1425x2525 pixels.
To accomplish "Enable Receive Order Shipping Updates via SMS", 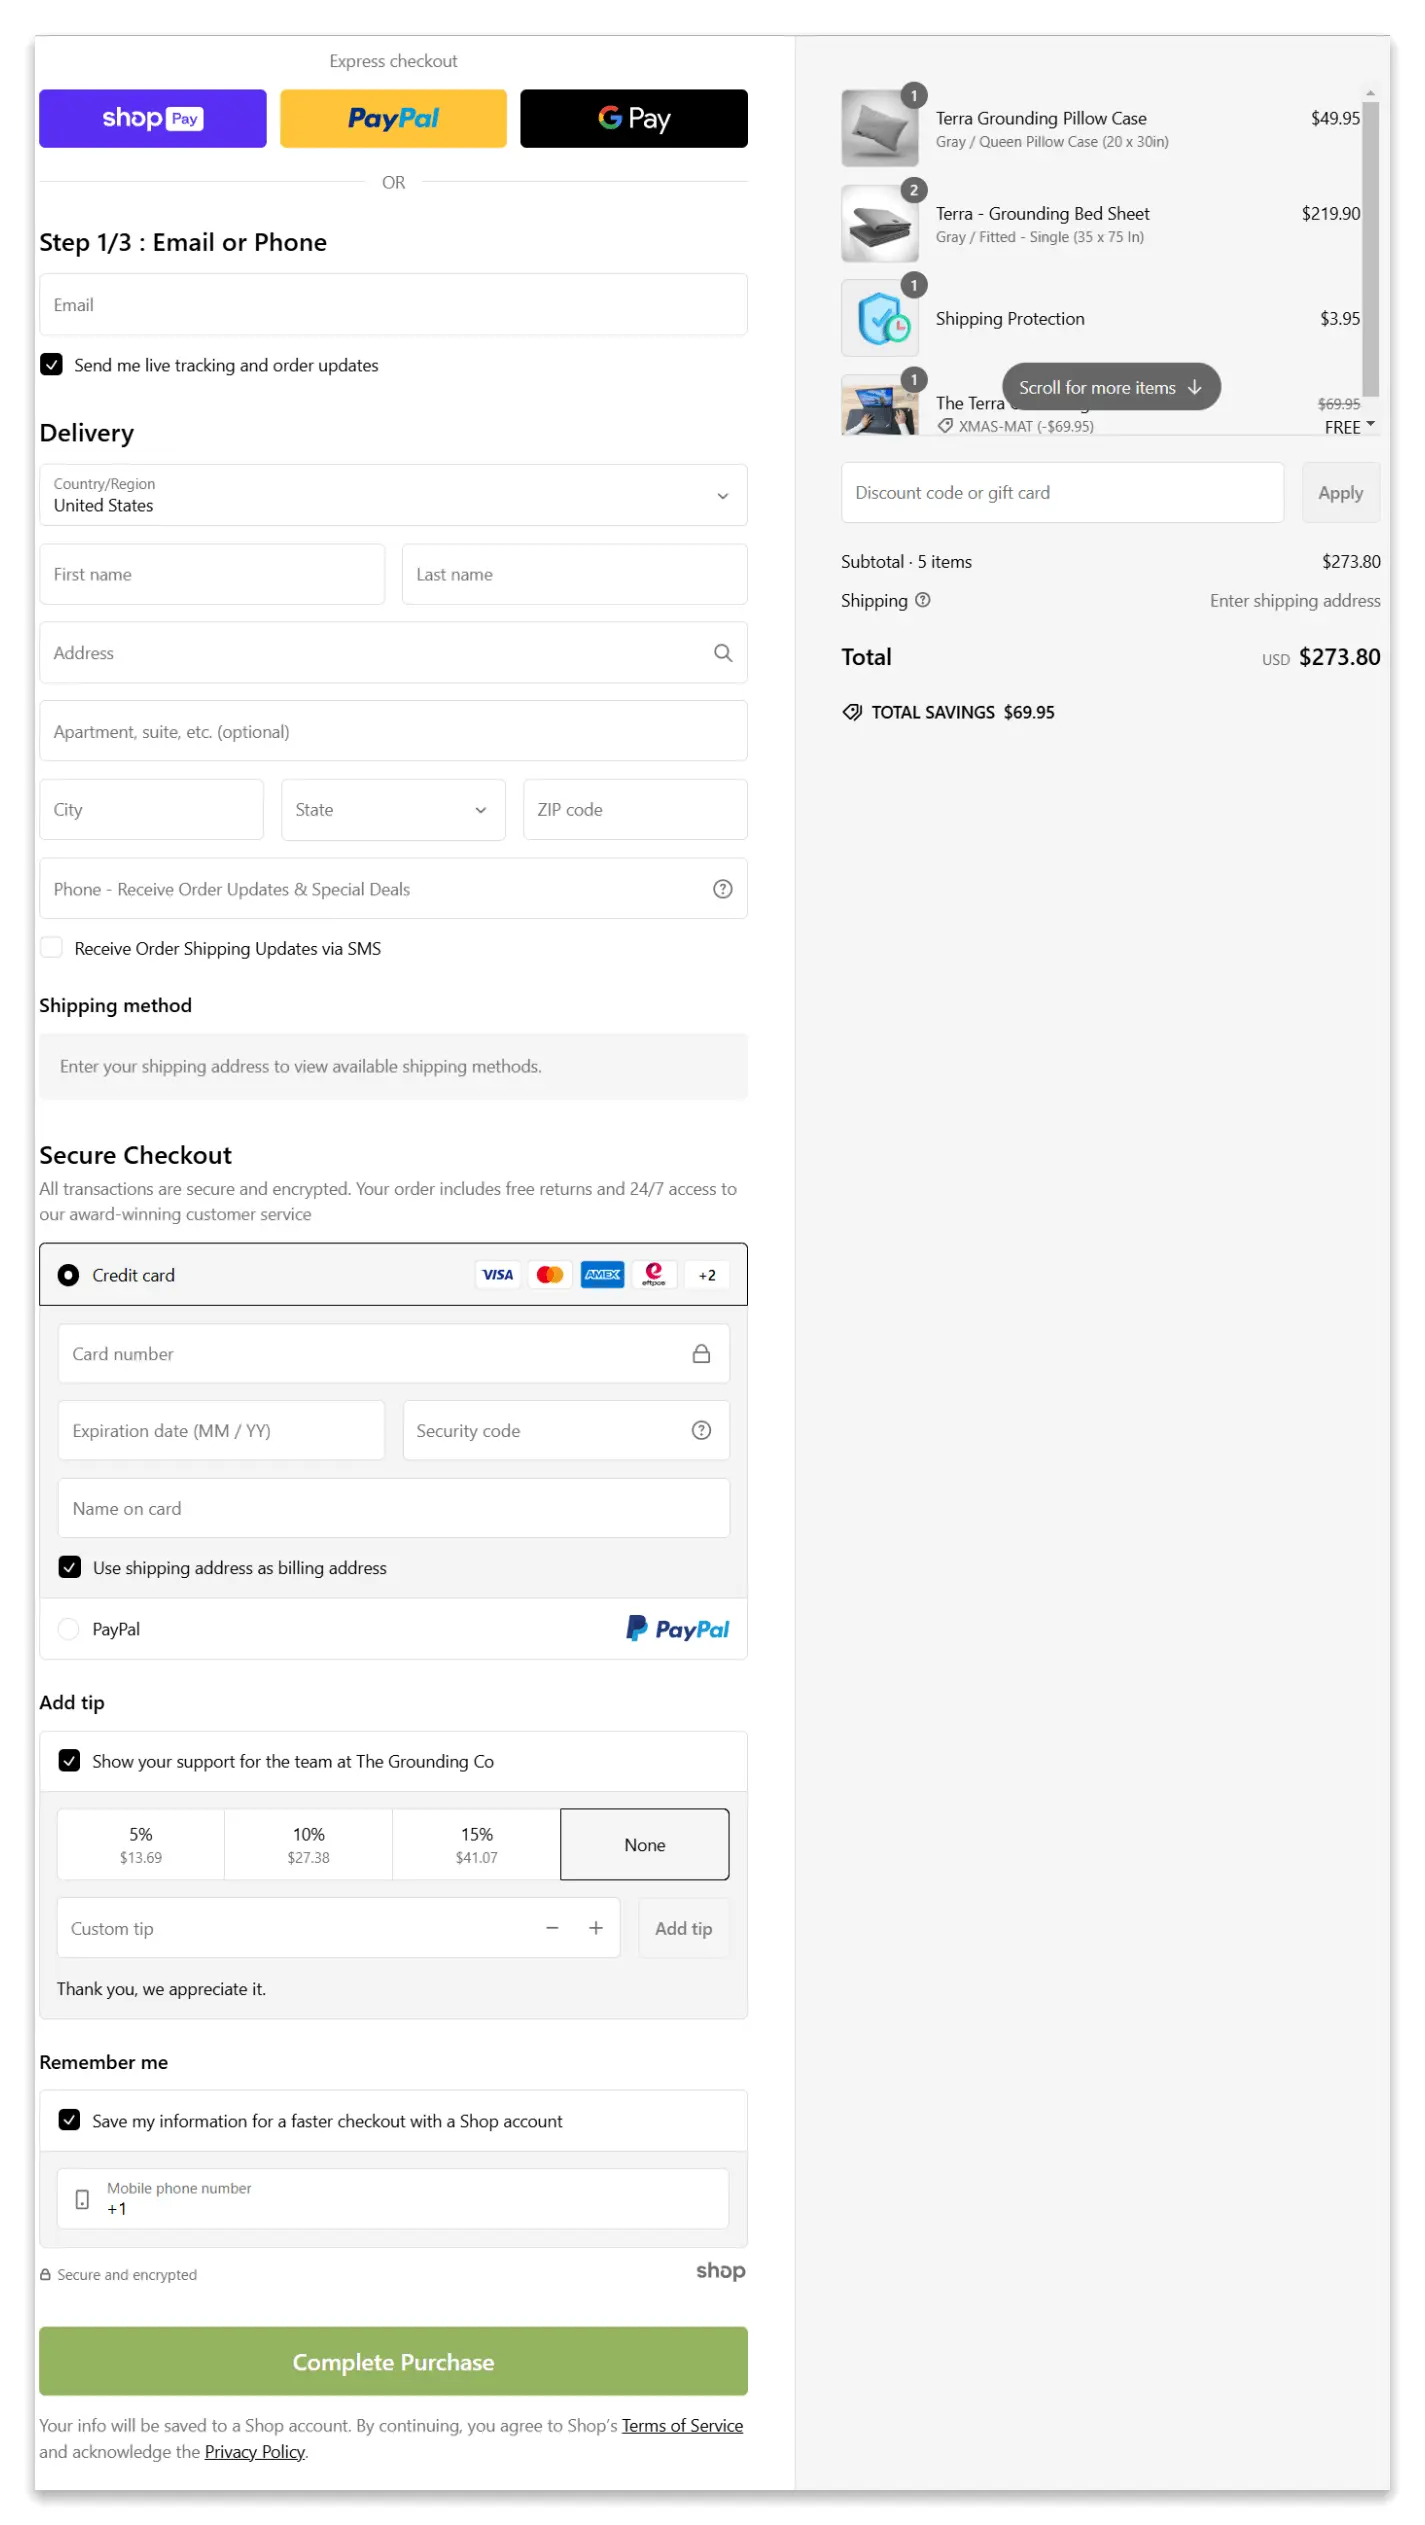I will 52,948.
